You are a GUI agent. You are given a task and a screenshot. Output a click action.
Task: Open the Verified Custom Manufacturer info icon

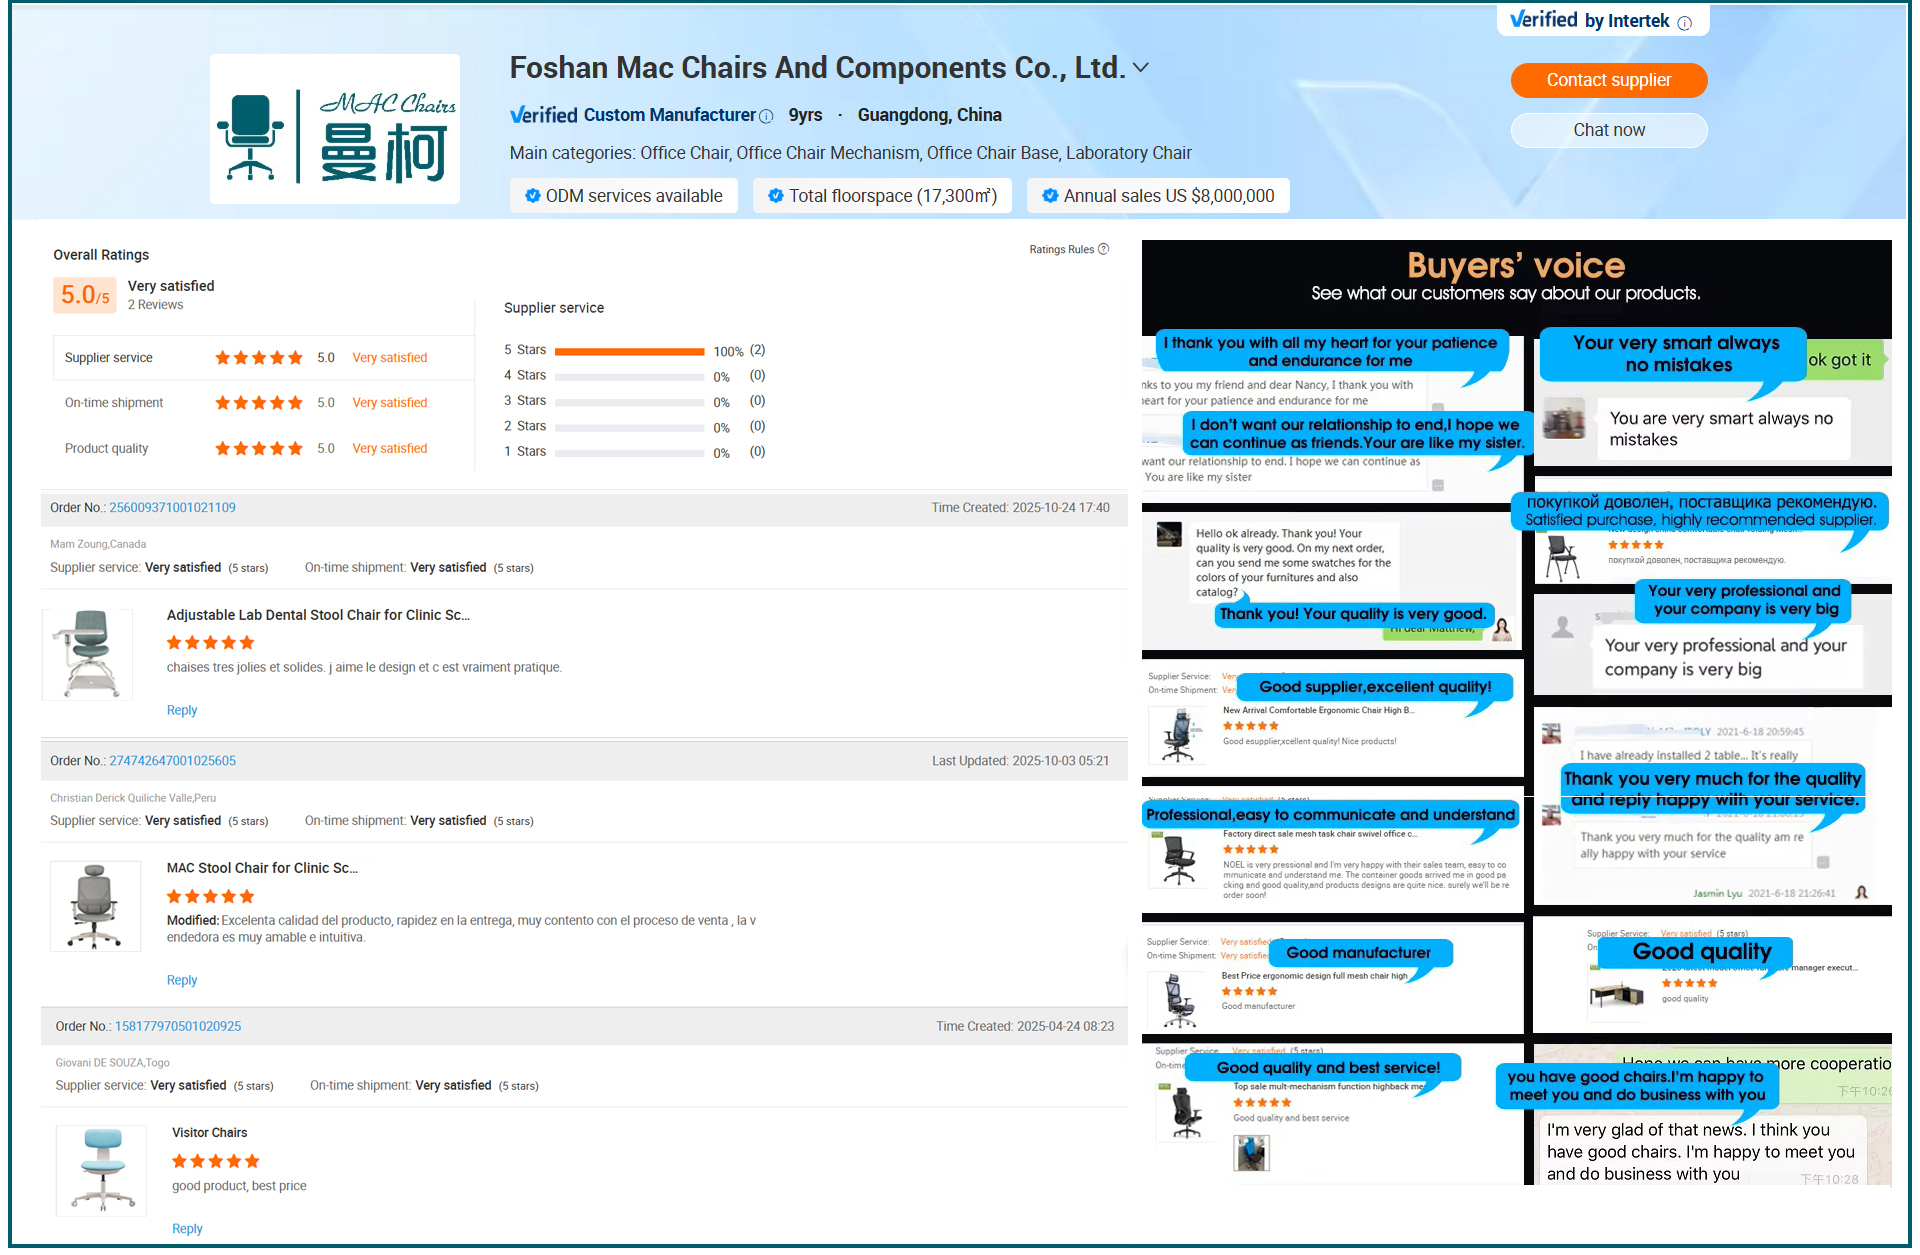[766, 116]
